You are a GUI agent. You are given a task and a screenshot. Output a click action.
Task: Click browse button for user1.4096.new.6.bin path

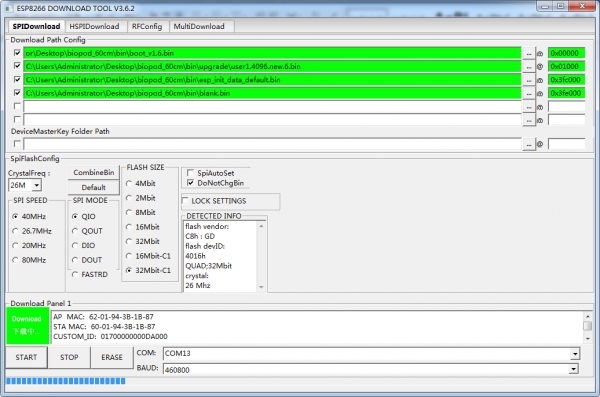point(528,67)
